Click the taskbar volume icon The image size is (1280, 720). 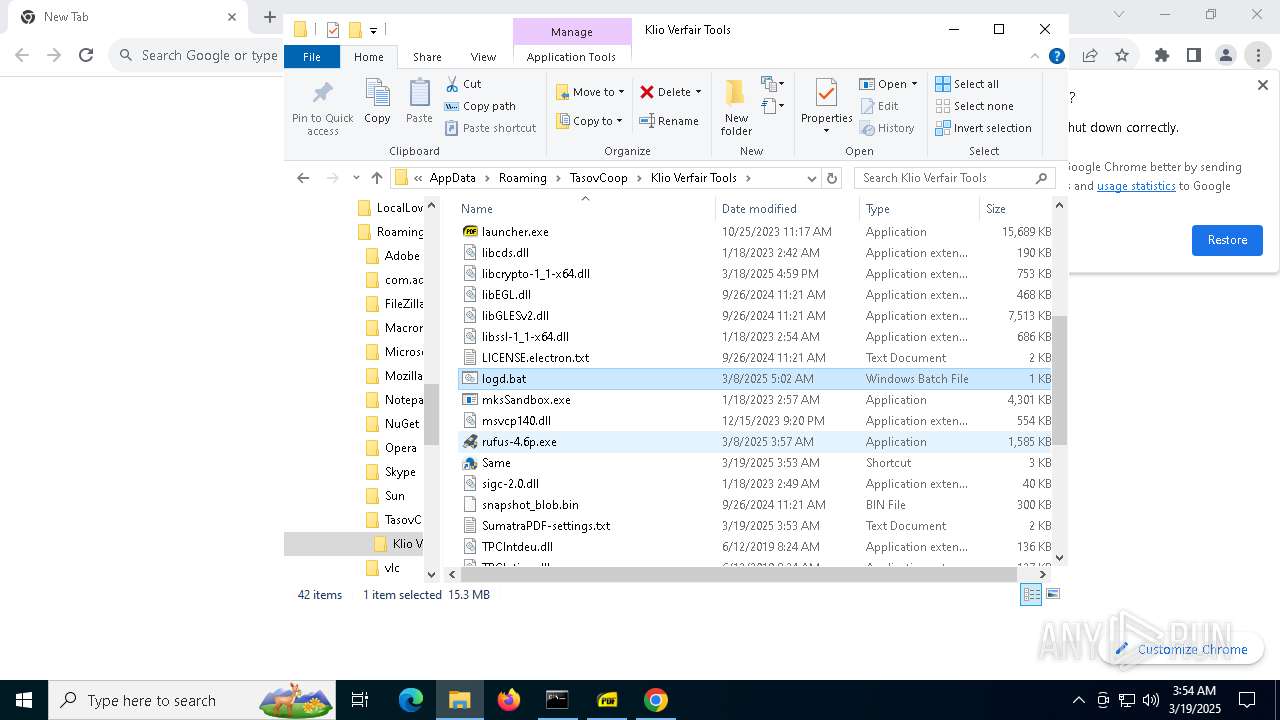point(1151,700)
